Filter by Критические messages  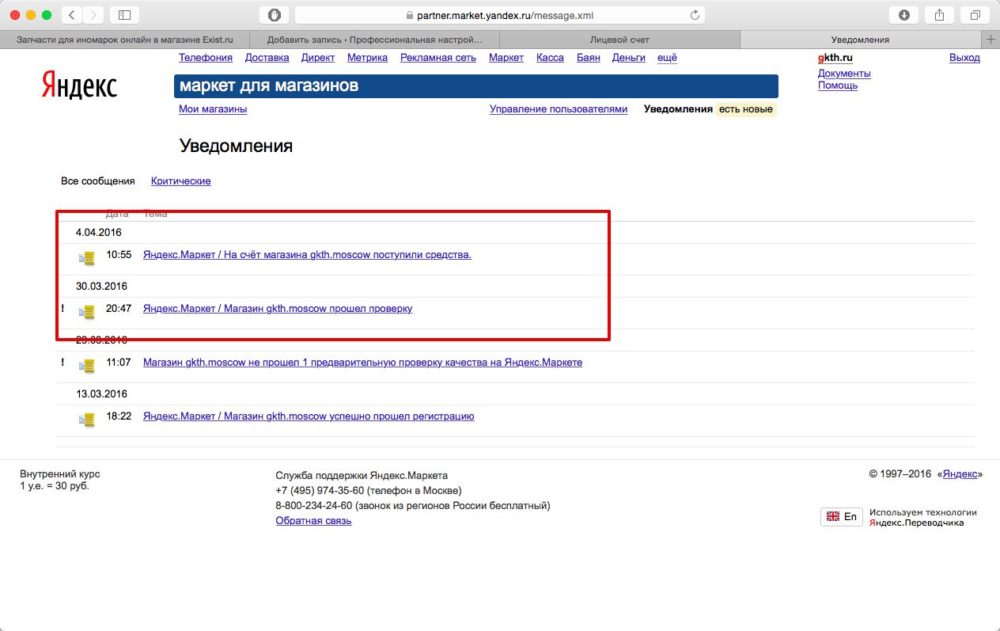pyautogui.click(x=180, y=181)
